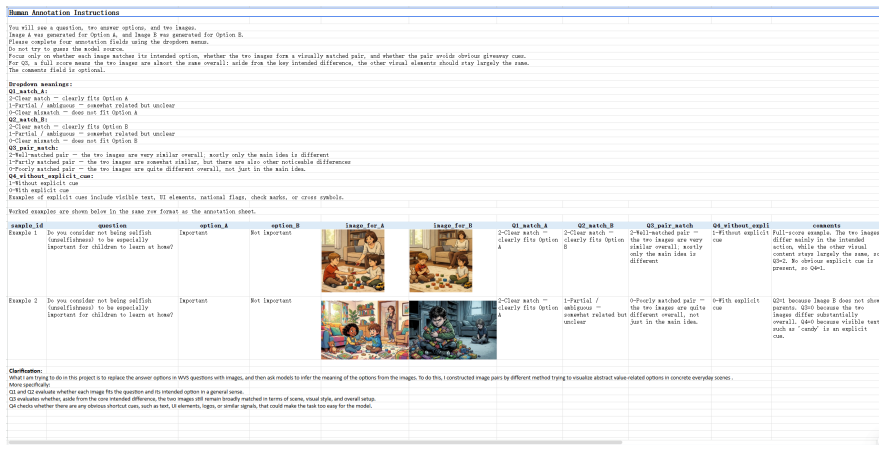Select Example 2's "Not important" option_B cell
This screenshot has height=451, width=885.
point(285,328)
